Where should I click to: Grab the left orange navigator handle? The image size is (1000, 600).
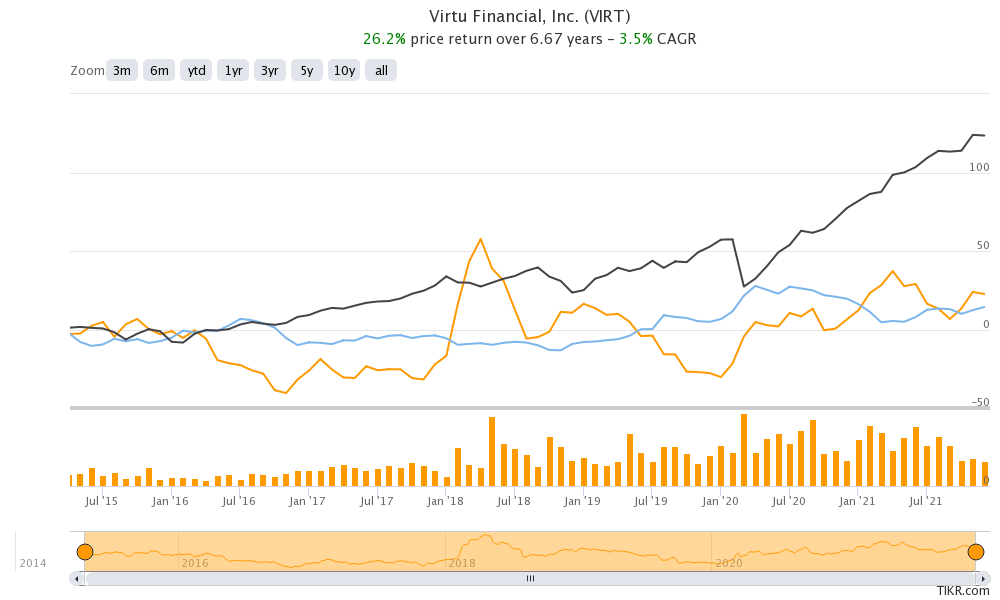(85, 552)
